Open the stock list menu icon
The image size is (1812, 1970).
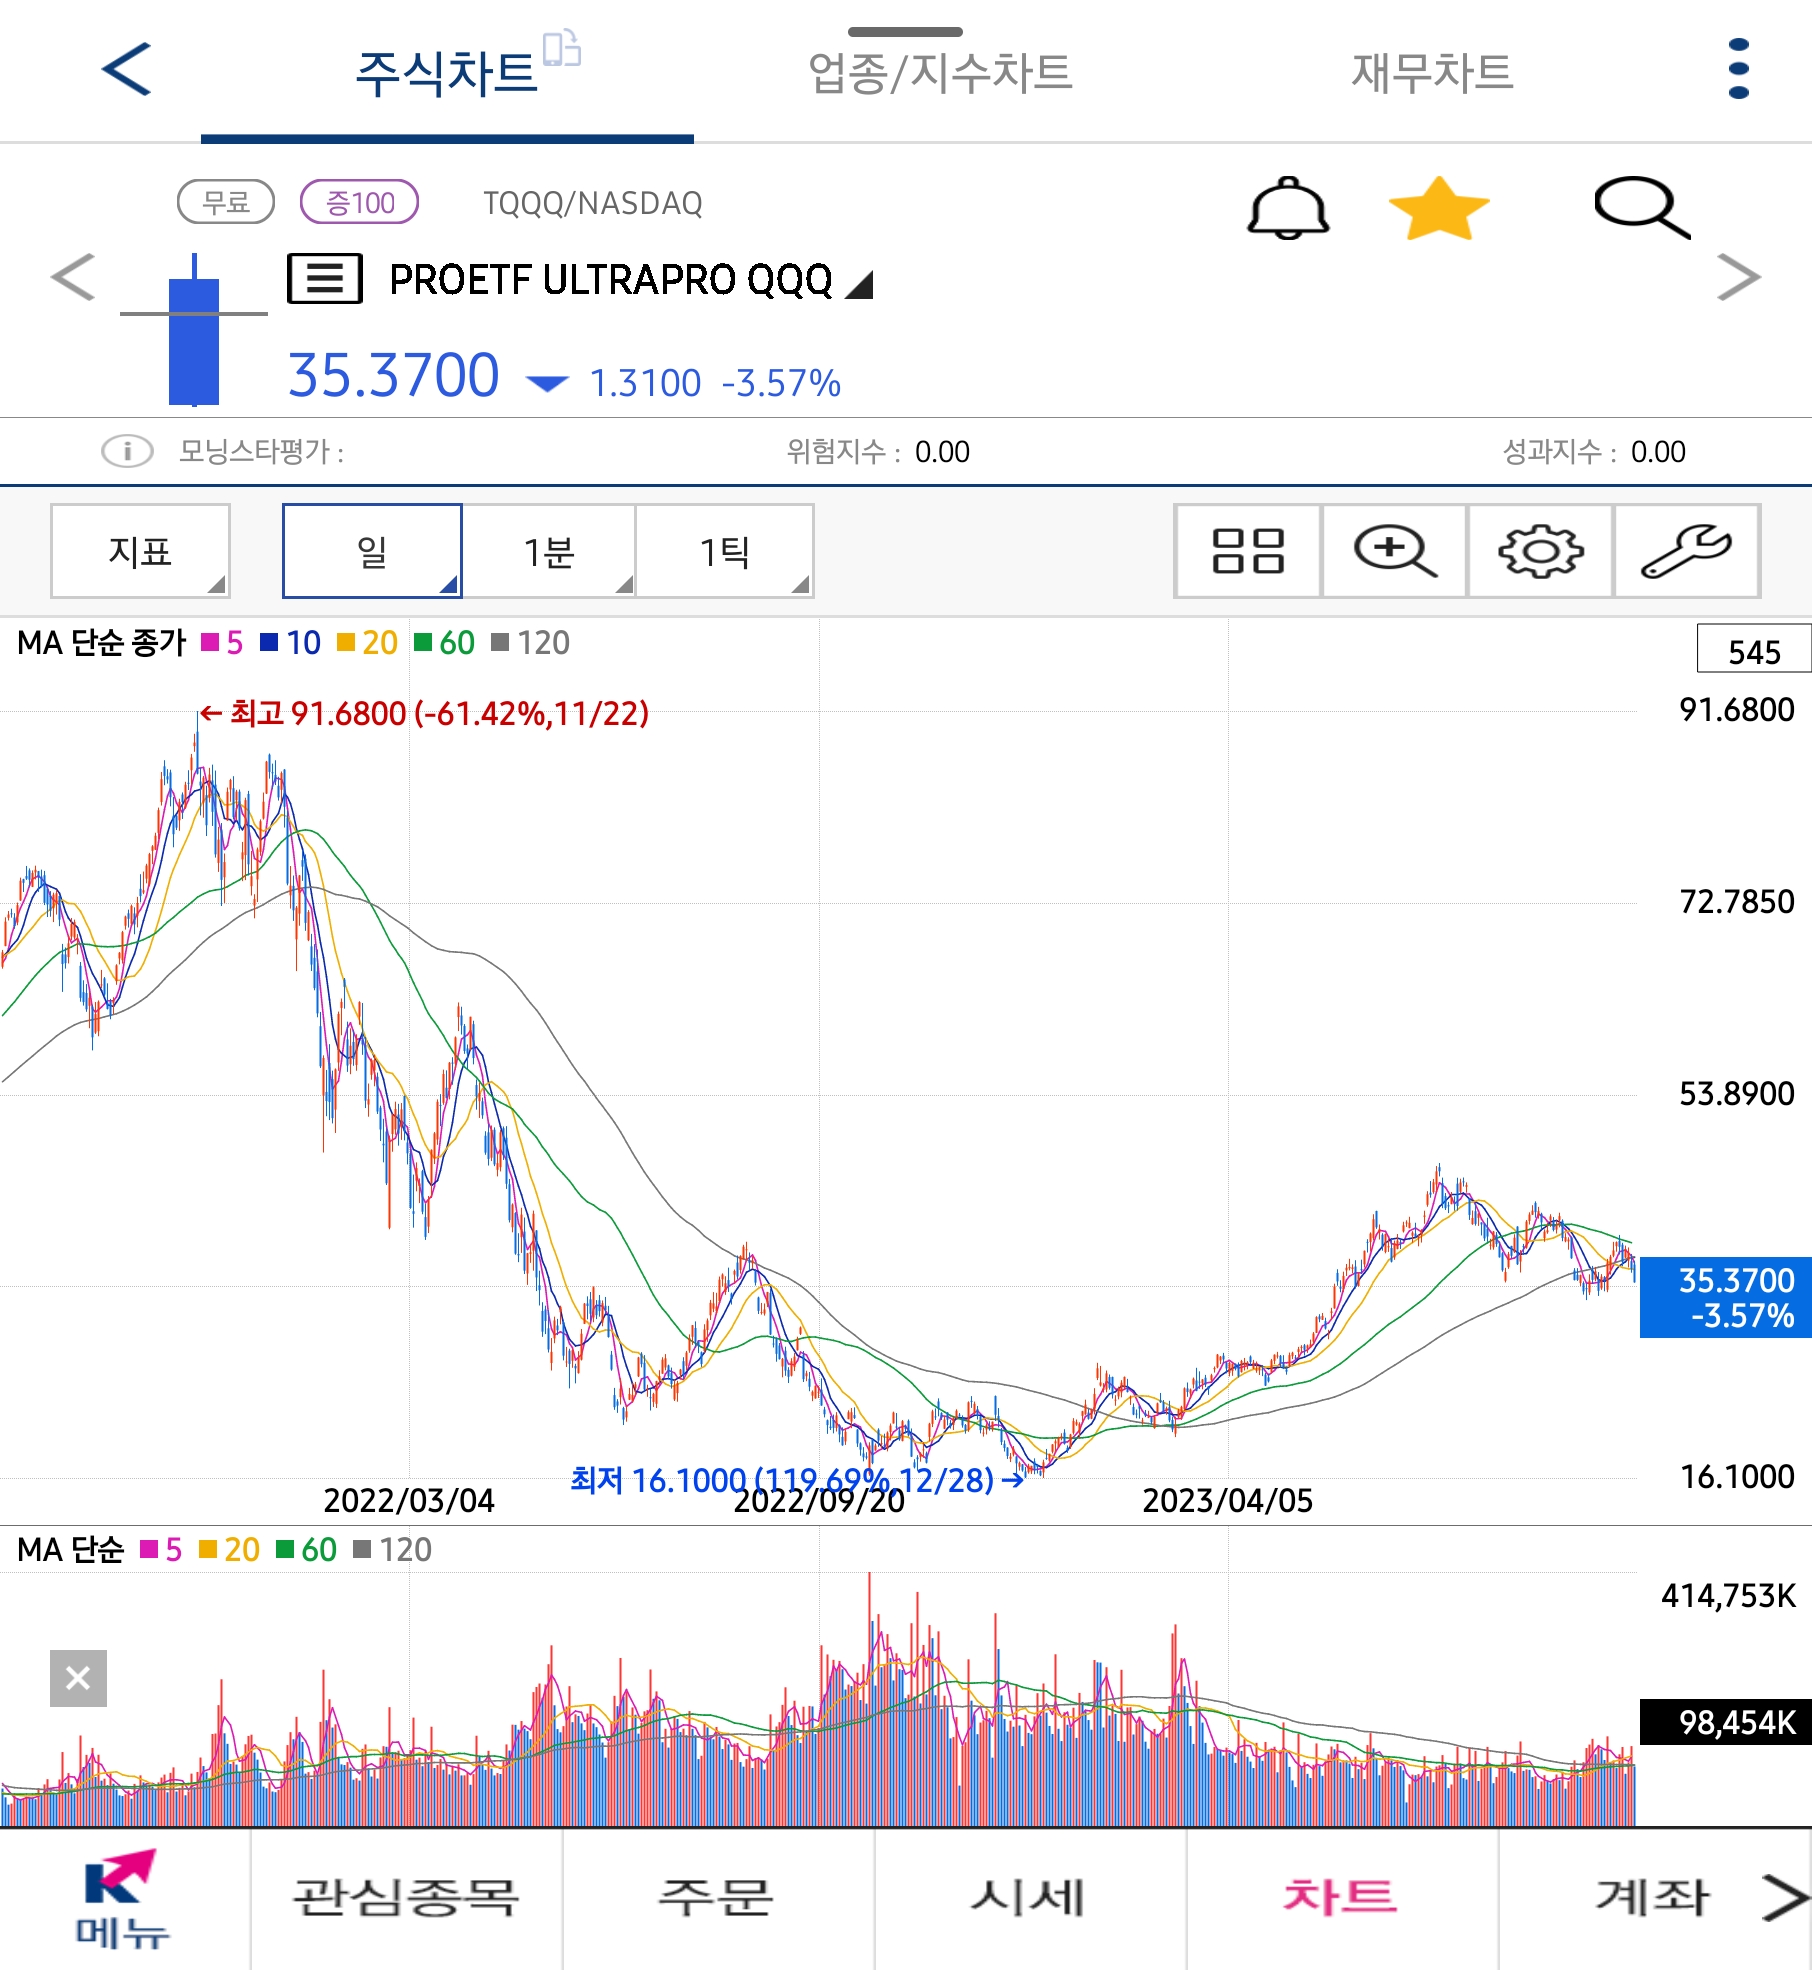pyautogui.click(x=325, y=278)
